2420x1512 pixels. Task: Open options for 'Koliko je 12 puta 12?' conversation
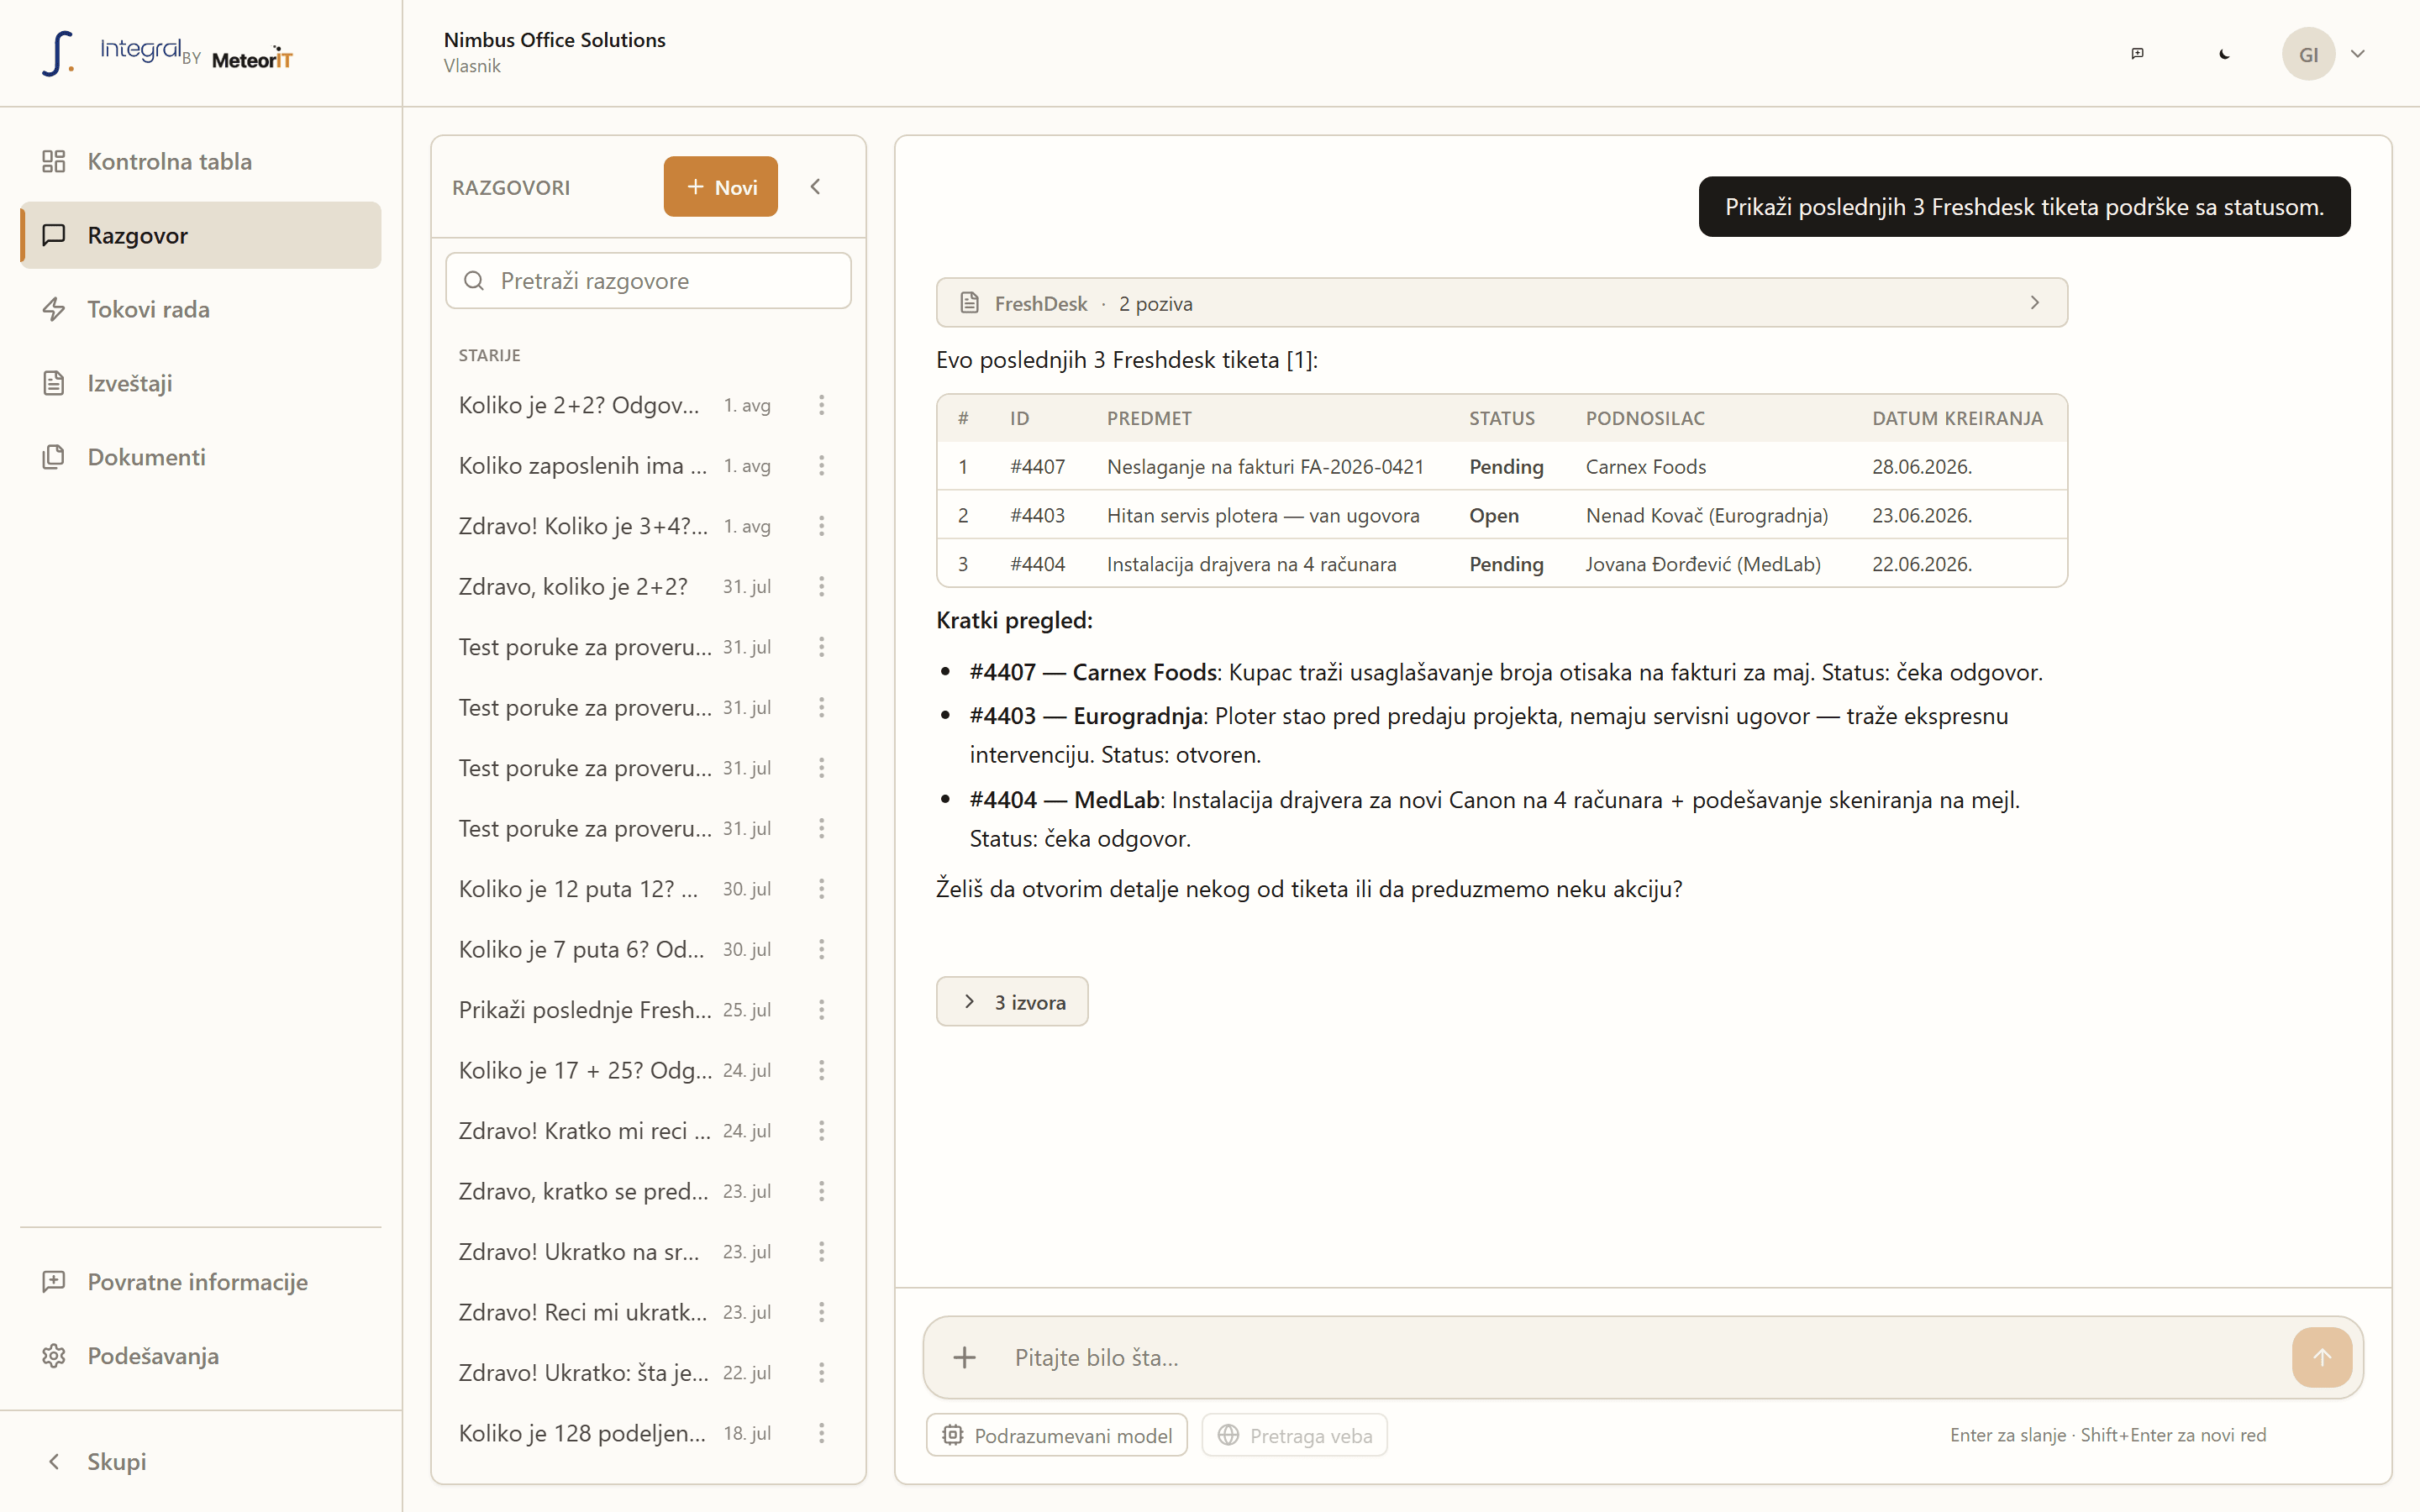point(821,889)
